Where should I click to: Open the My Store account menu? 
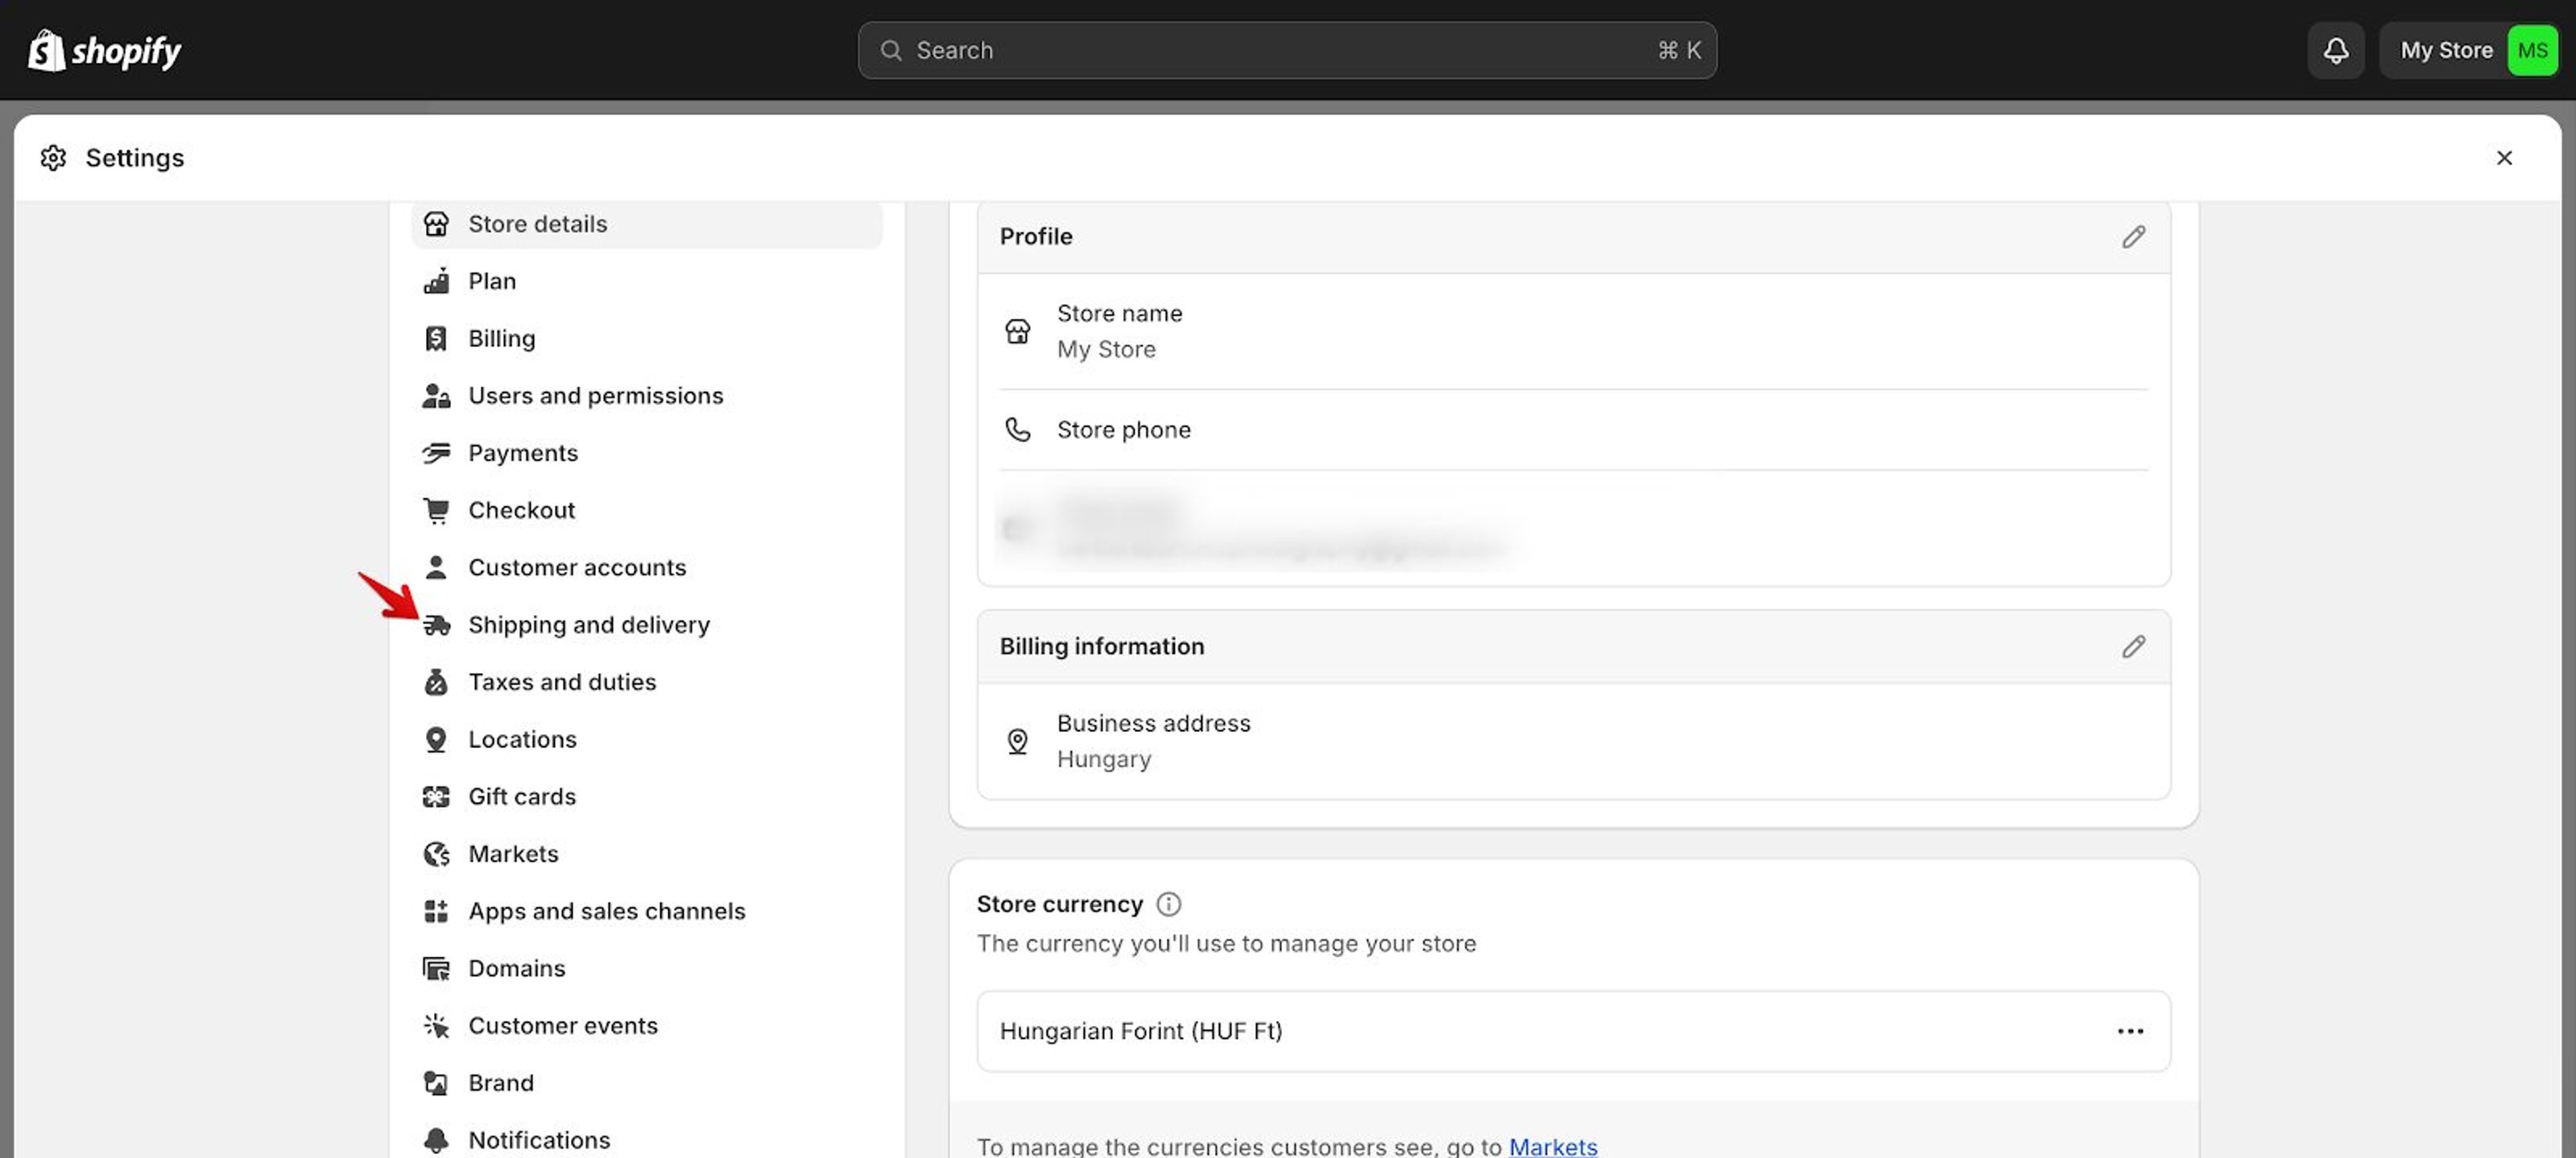click(2468, 50)
